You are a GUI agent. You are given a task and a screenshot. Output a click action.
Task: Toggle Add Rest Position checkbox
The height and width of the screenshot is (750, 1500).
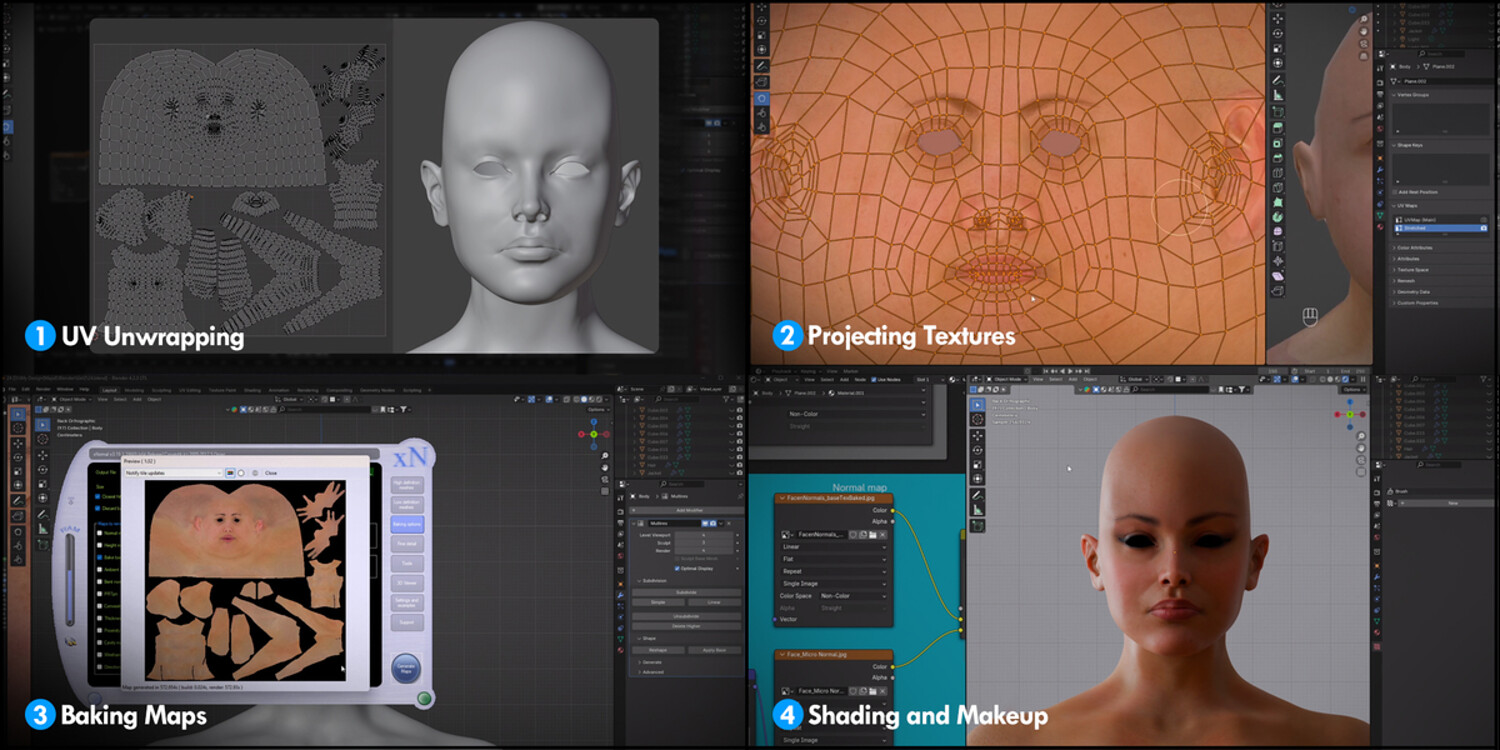(1394, 191)
